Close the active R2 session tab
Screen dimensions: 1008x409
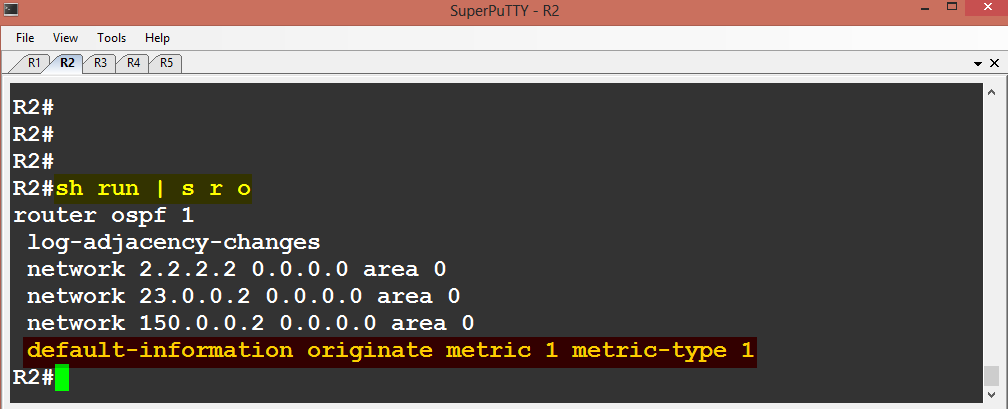[994, 63]
